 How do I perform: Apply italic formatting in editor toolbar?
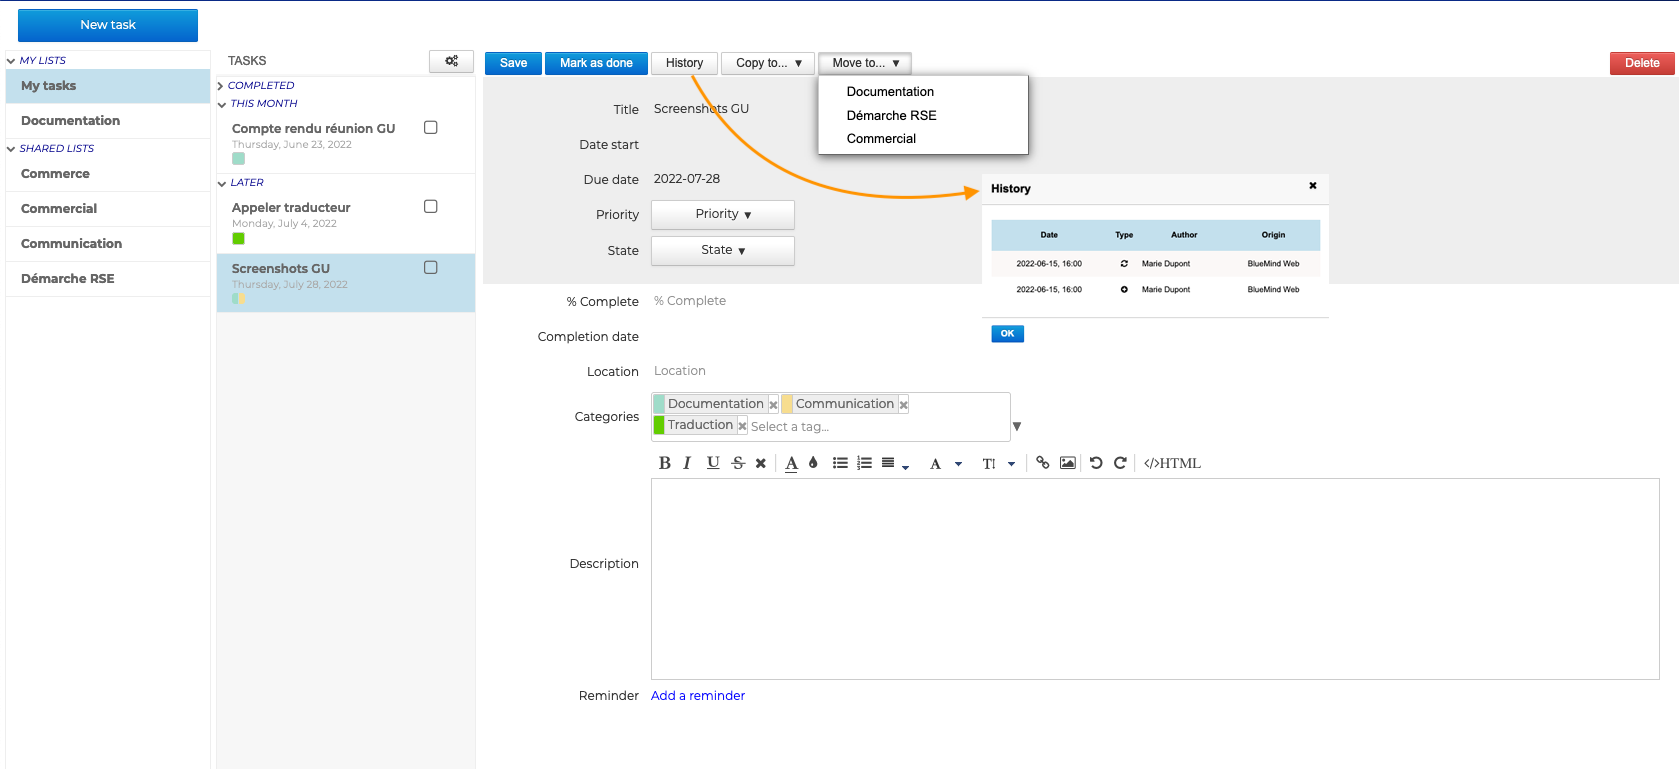[687, 463]
